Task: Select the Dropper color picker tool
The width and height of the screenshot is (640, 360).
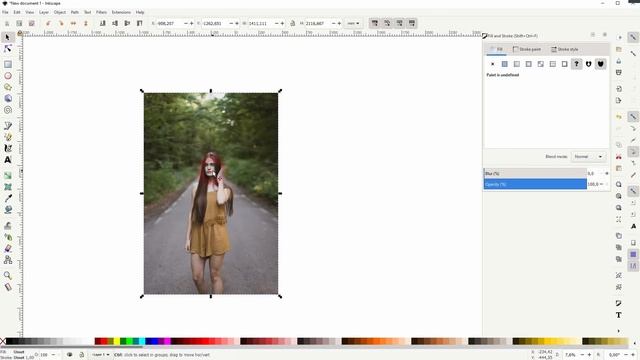Action: click(7, 198)
